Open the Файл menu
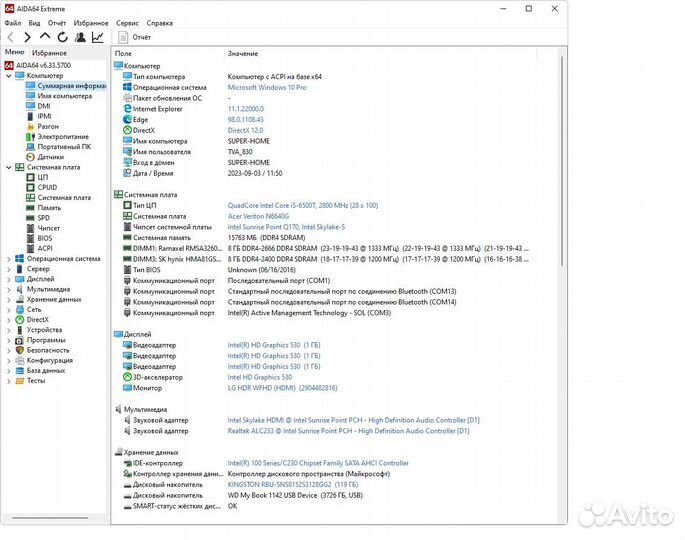 pos(13,23)
